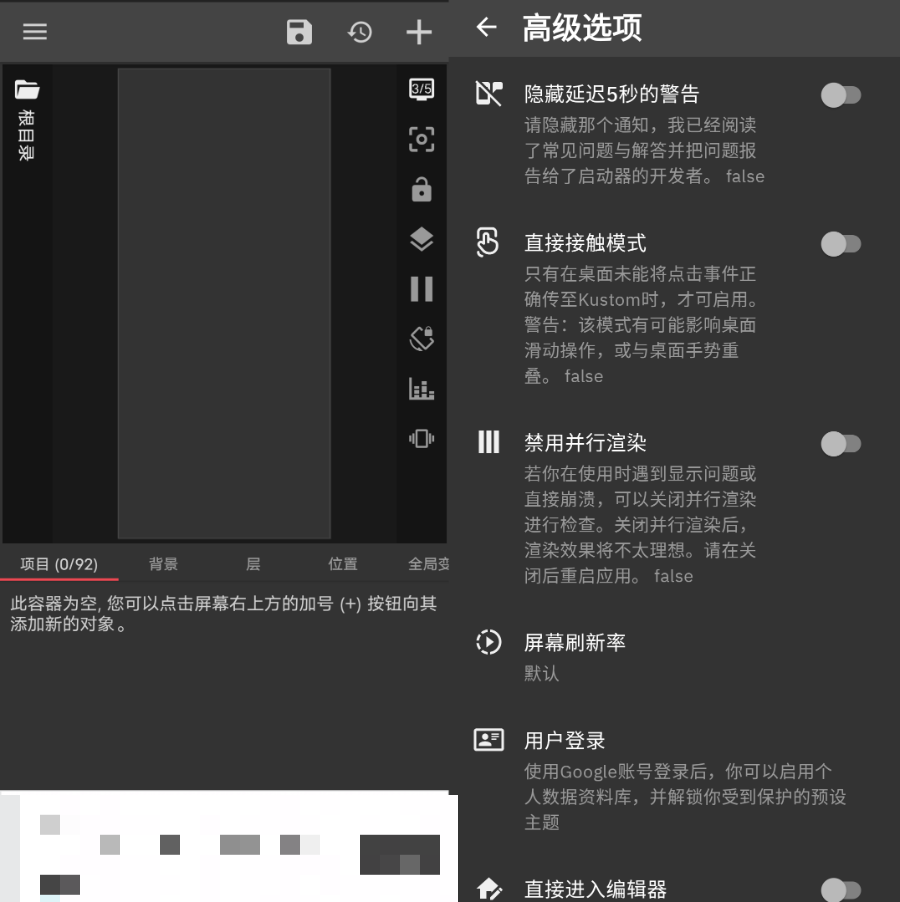Go back from 高级选项 with arrow
Viewport: 900px width, 902px height.
(487, 27)
